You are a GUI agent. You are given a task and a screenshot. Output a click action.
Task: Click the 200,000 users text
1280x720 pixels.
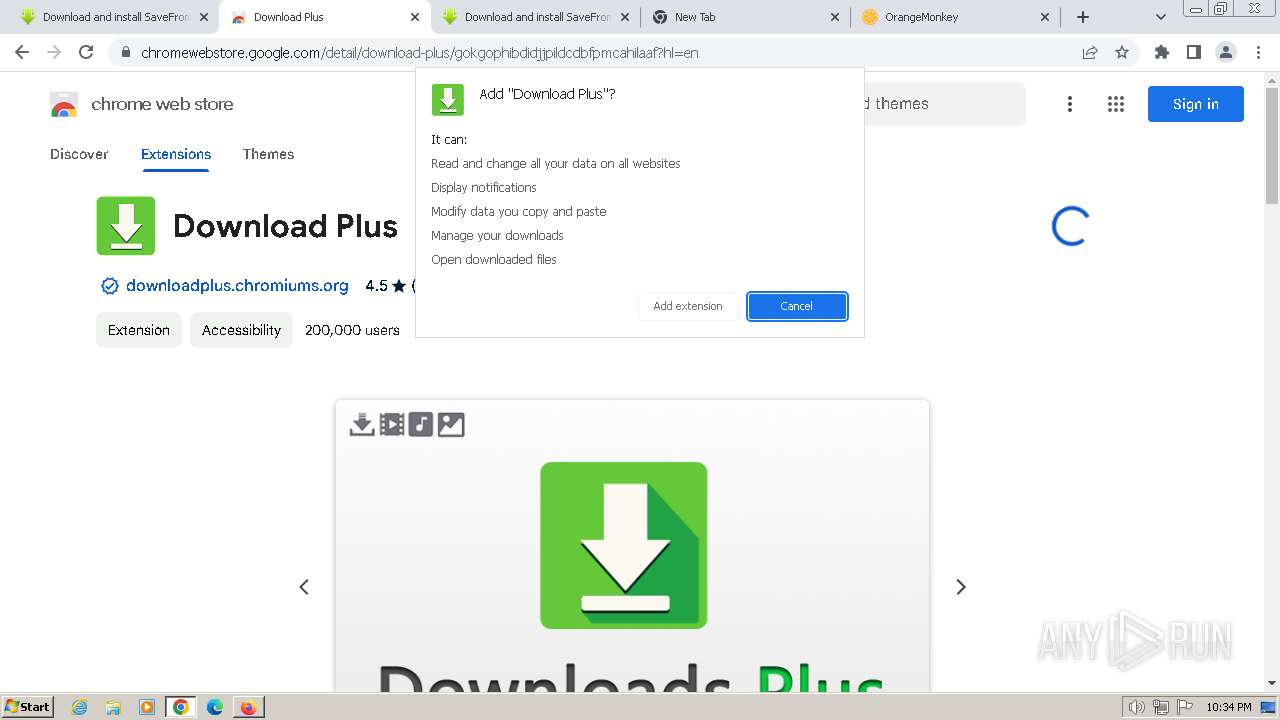tap(352, 330)
